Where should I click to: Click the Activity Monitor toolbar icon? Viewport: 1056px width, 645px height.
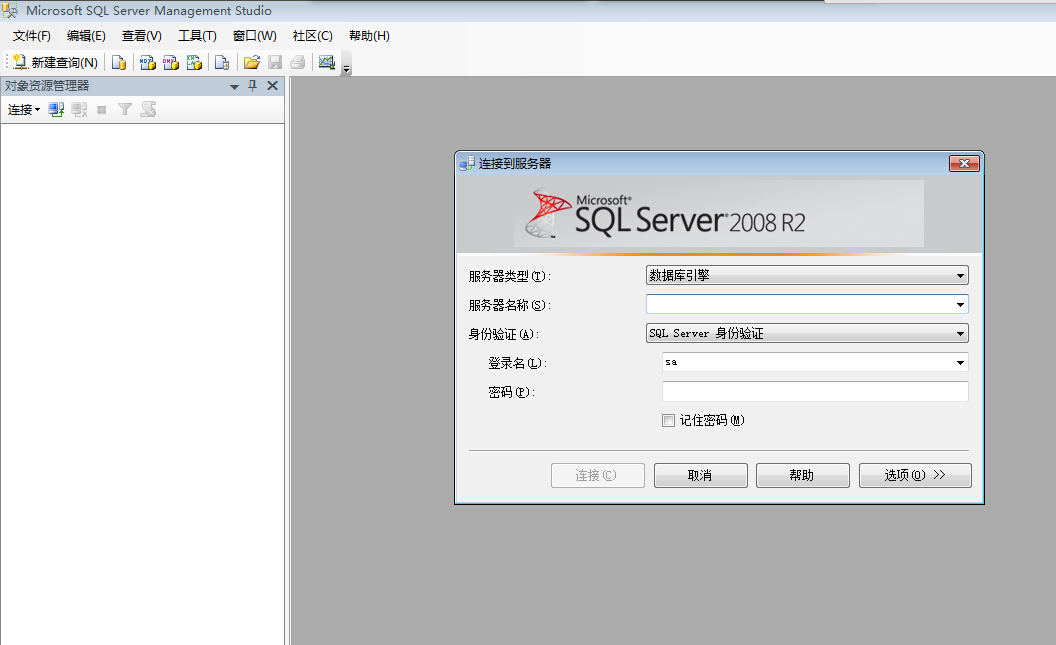coord(326,63)
